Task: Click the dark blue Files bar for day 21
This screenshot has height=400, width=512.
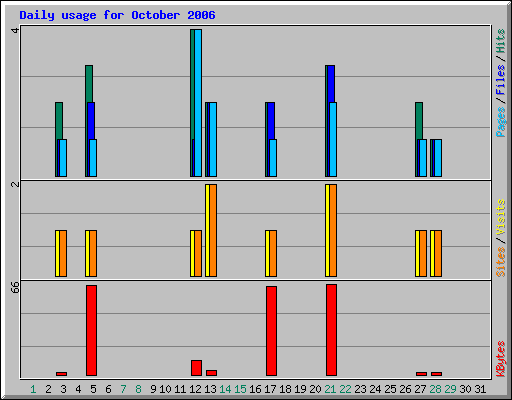Action: (x=331, y=84)
